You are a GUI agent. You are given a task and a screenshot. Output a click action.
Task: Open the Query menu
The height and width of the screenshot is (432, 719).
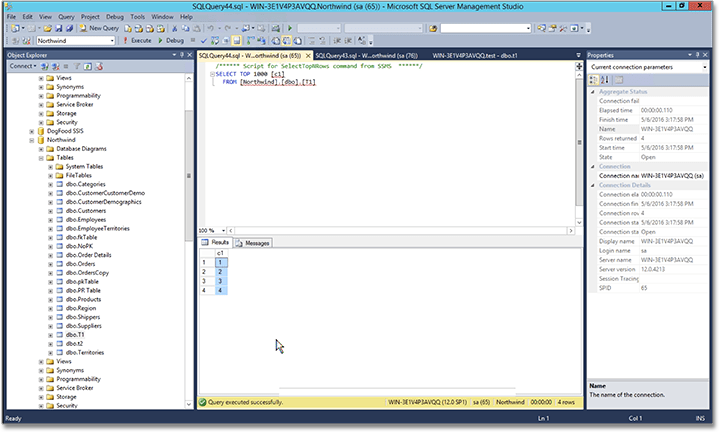(68, 17)
